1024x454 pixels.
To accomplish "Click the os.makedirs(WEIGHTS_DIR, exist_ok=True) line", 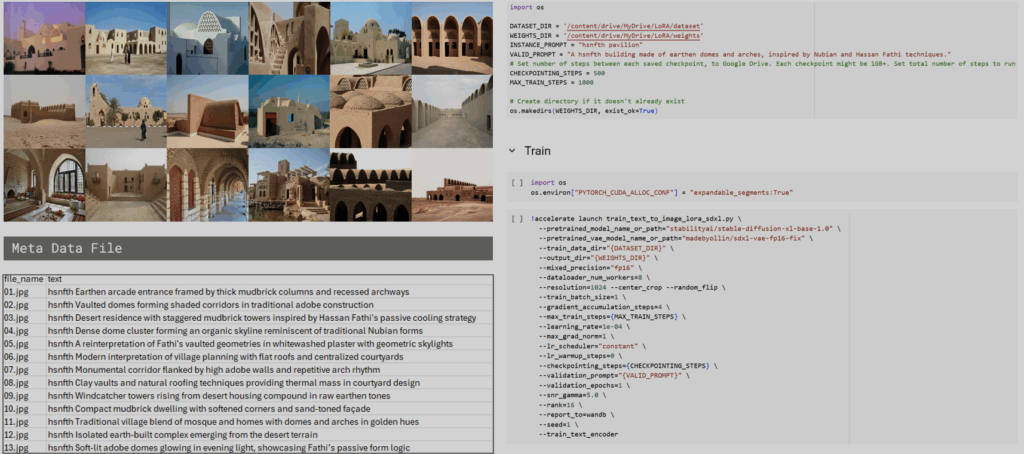I will pyautogui.click(x=583, y=111).
